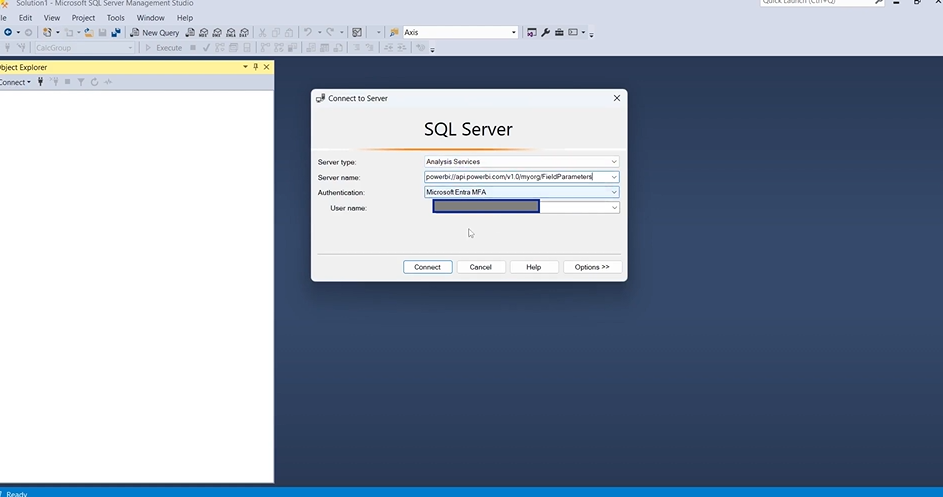Click the Stop square icon in Object Explorer
Viewport: 943px width, 497px height.
coord(67,82)
